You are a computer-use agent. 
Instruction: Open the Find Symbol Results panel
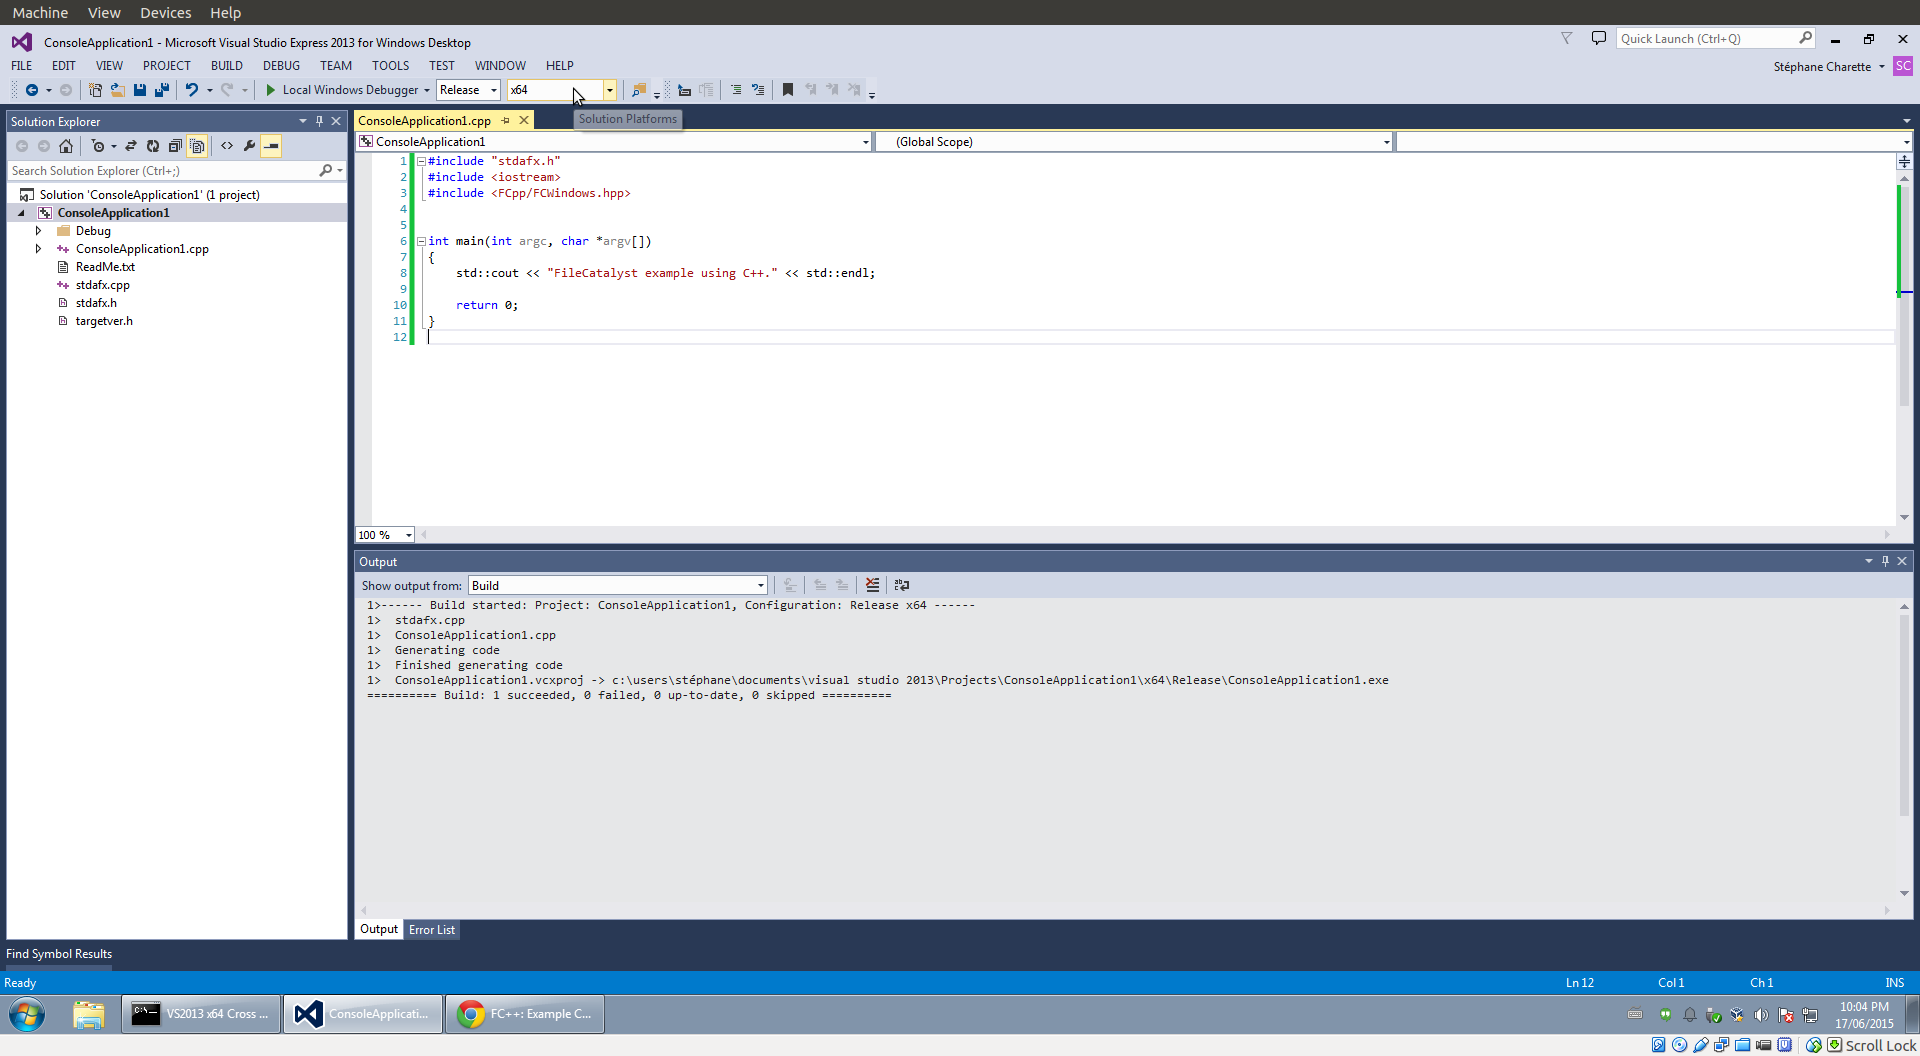pyautogui.click(x=59, y=954)
